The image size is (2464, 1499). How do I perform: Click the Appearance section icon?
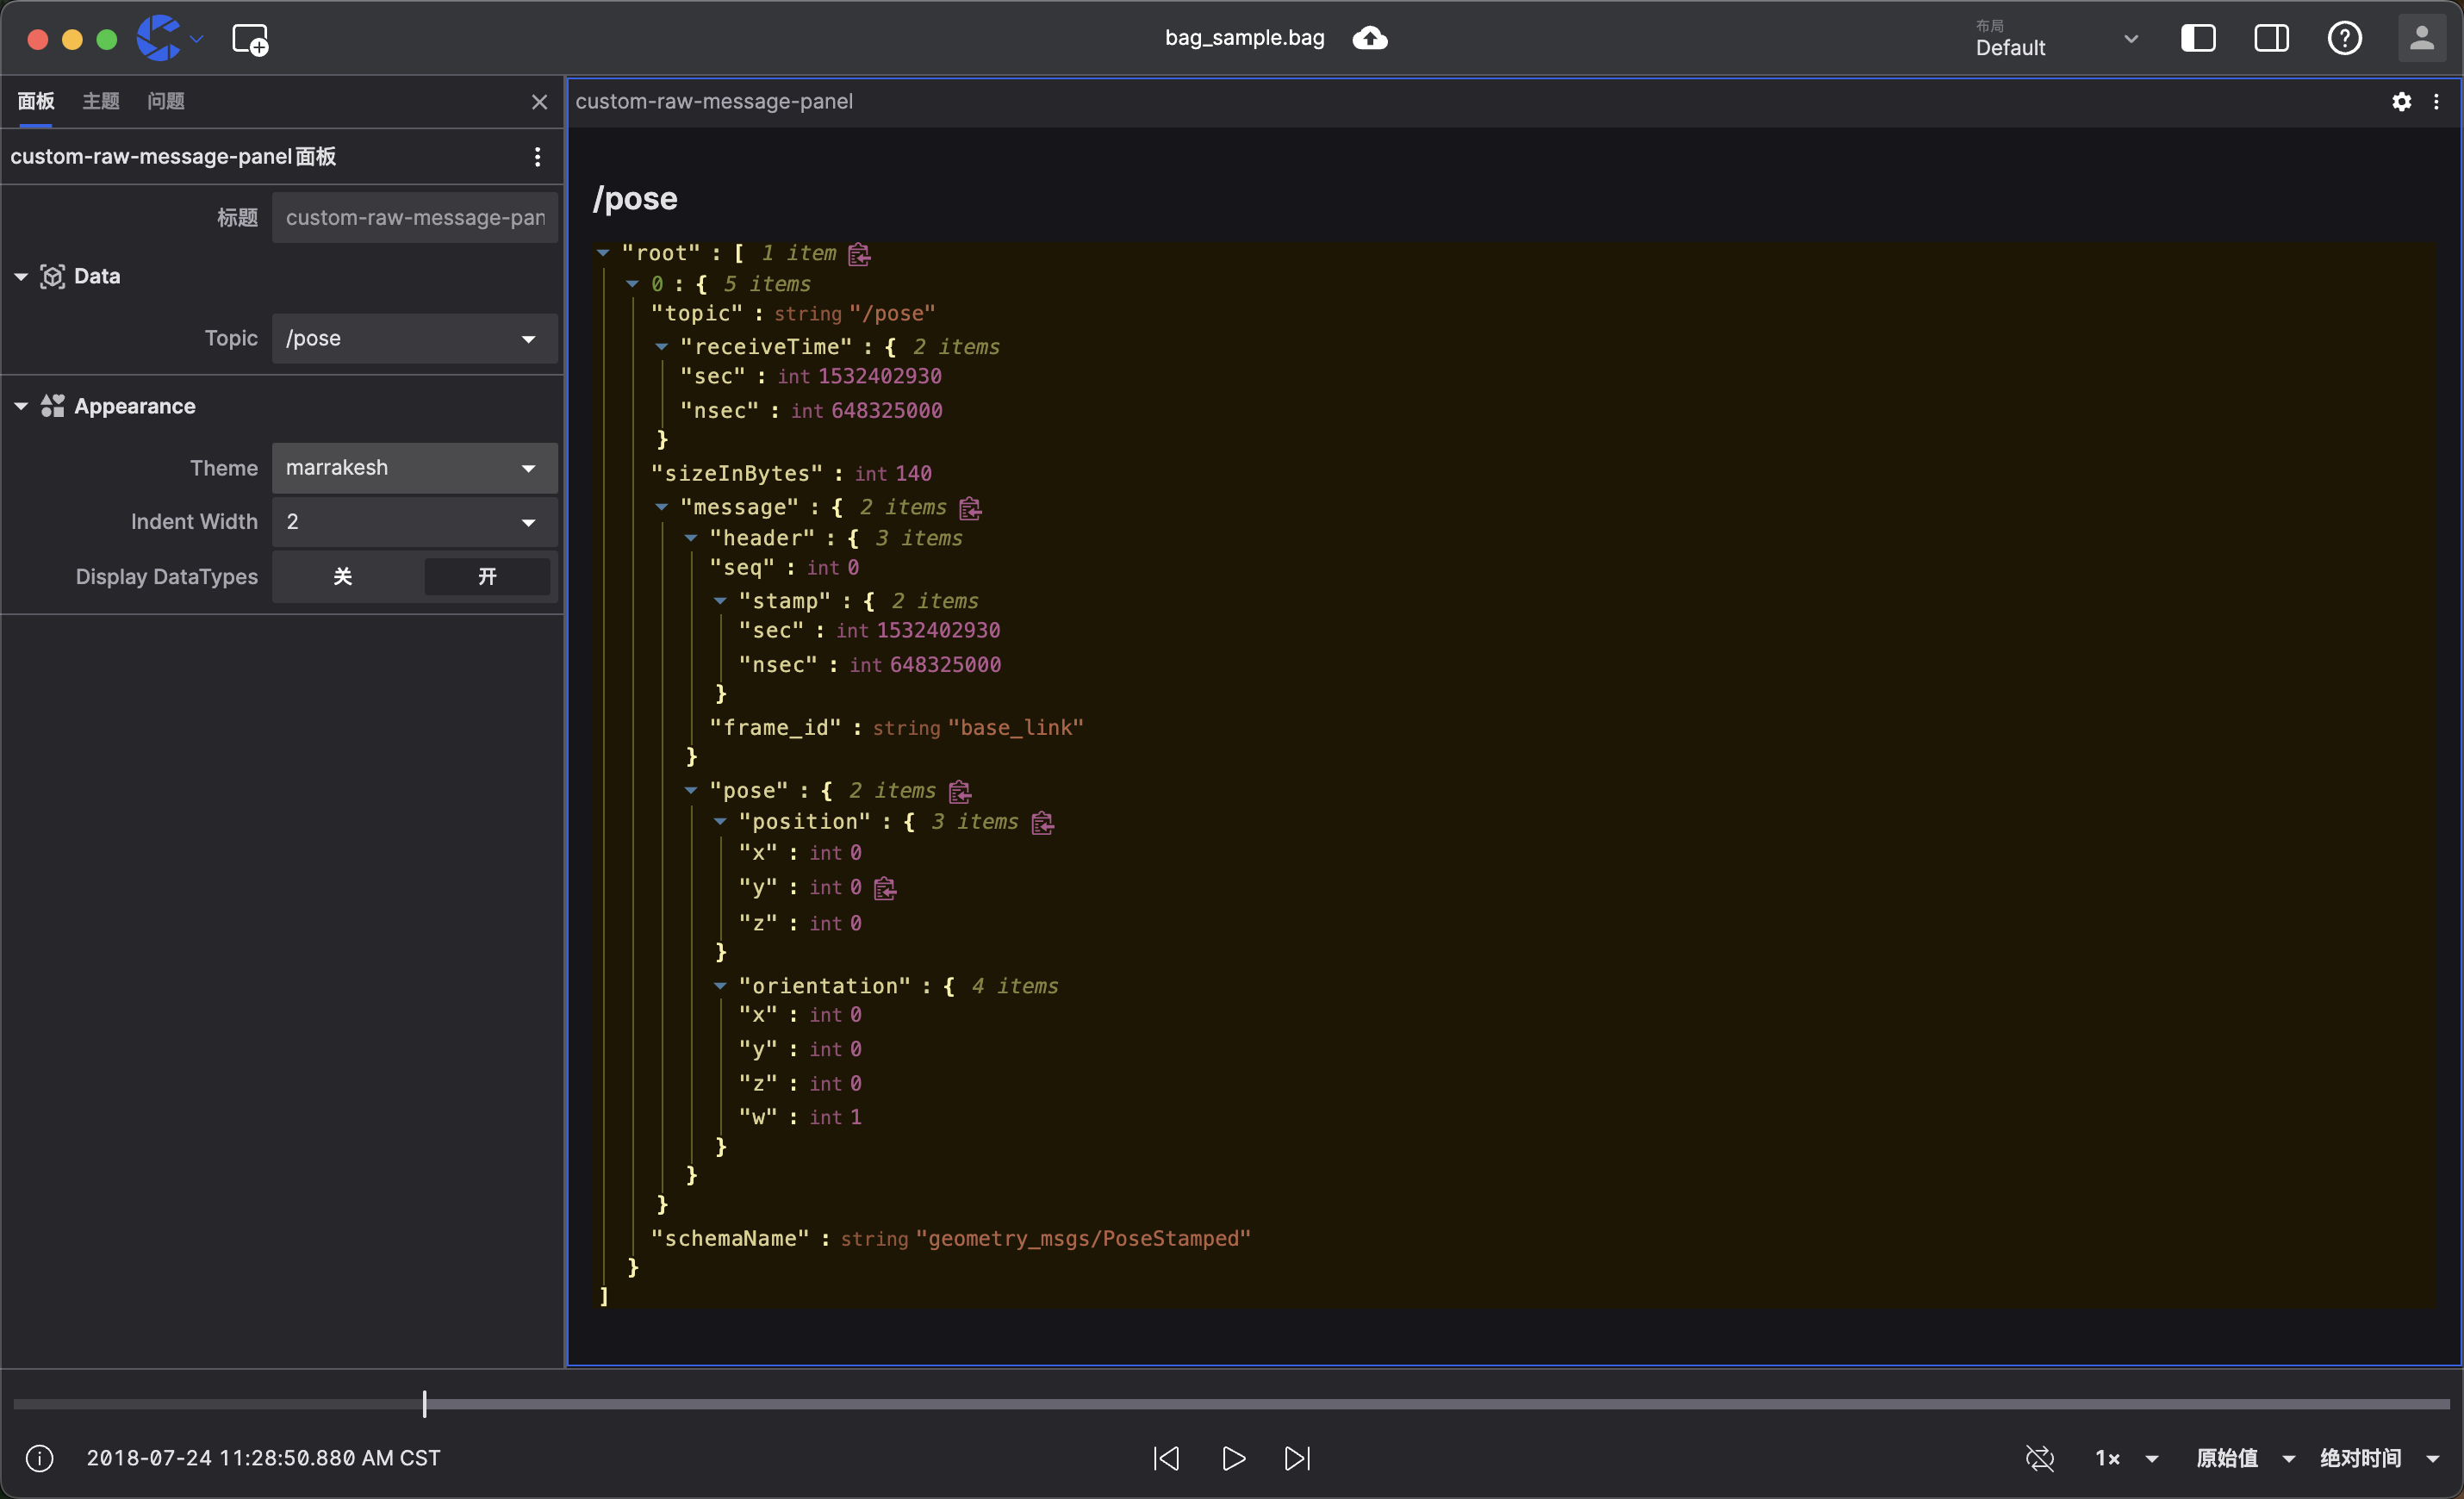[53, 406]
